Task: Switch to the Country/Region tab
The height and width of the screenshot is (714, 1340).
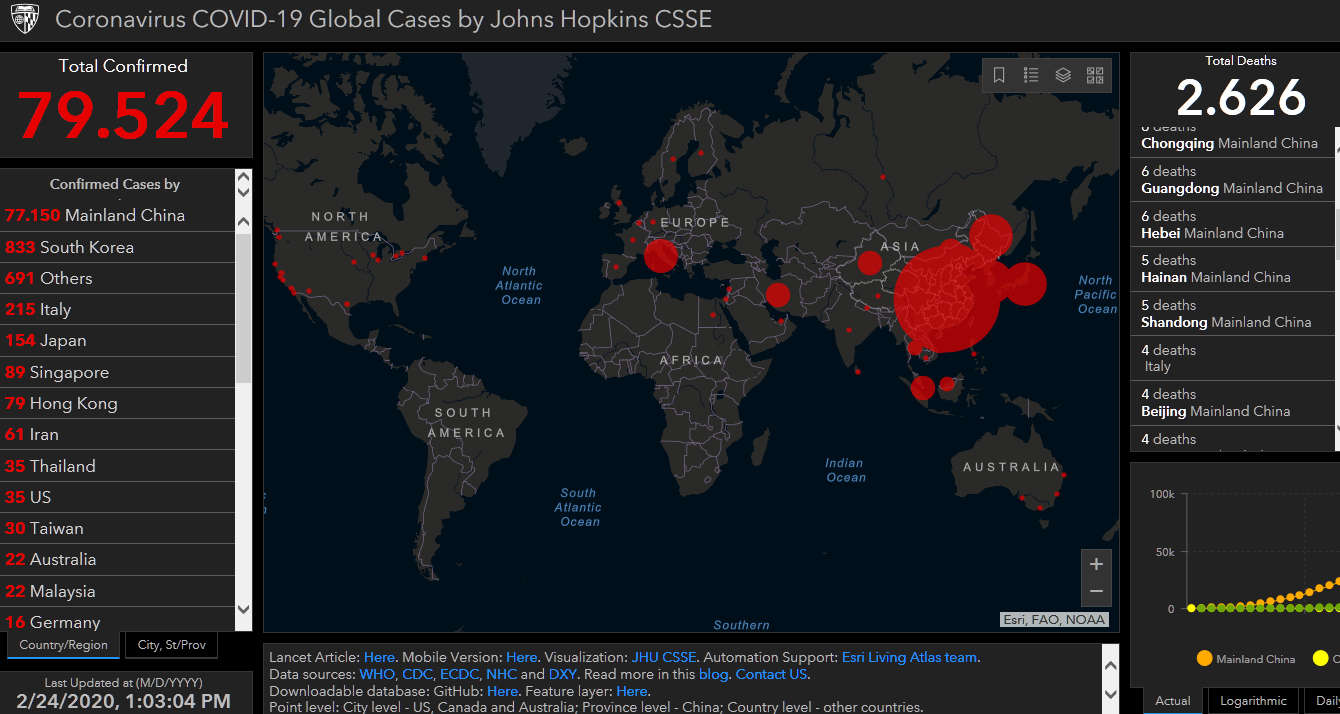Action: pos(63,645)
